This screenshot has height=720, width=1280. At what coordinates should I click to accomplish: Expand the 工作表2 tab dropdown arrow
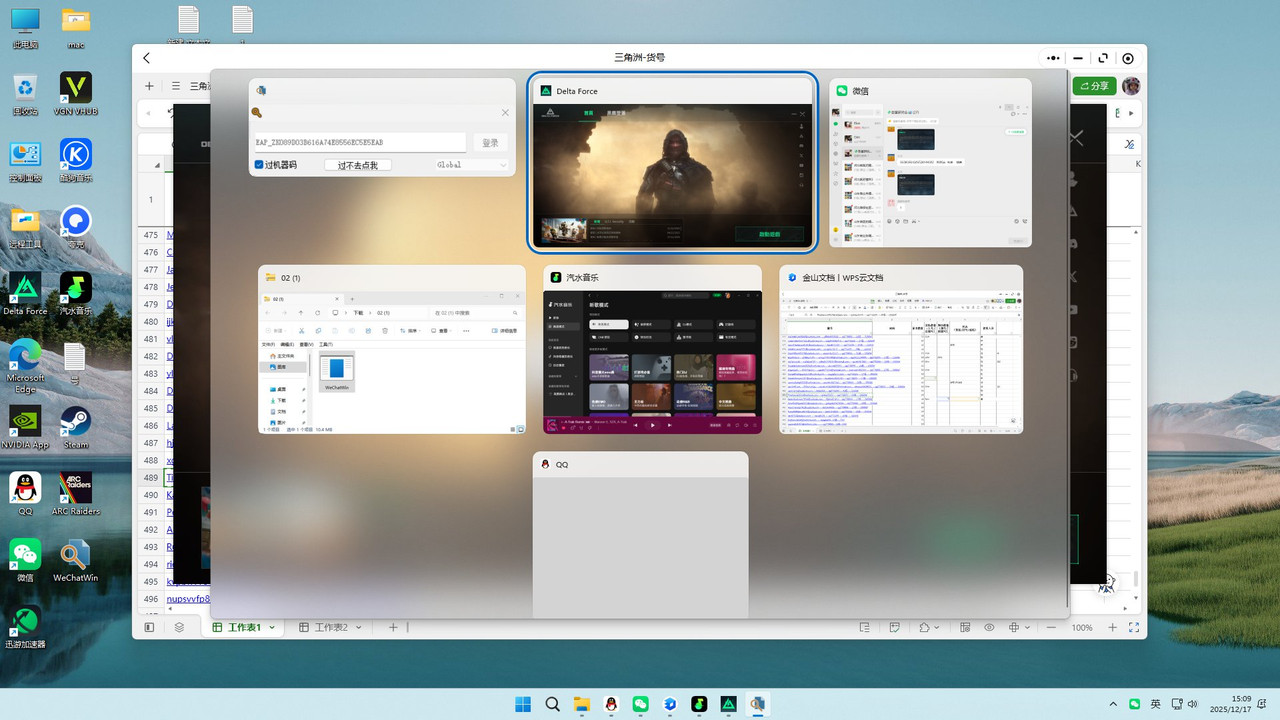(x=359, y=628)
